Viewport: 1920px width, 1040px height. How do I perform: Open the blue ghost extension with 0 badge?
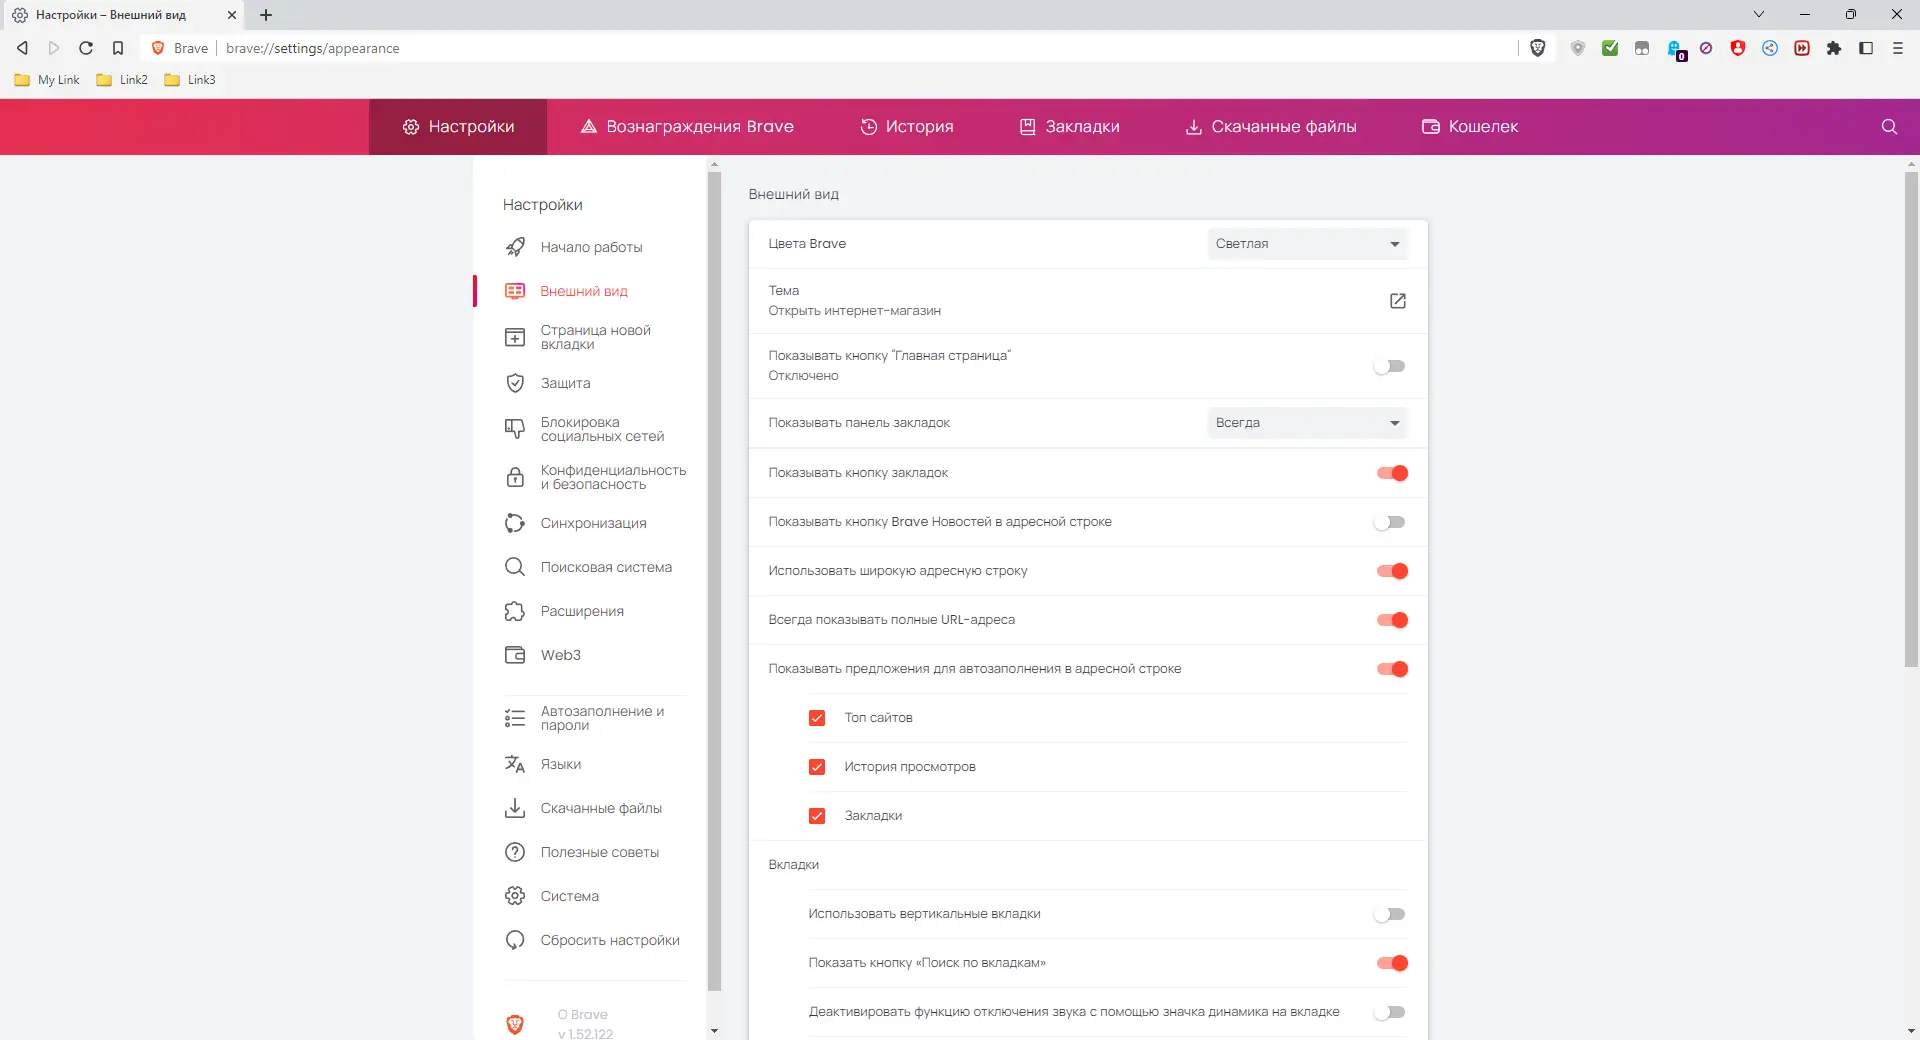(1676, 50)
